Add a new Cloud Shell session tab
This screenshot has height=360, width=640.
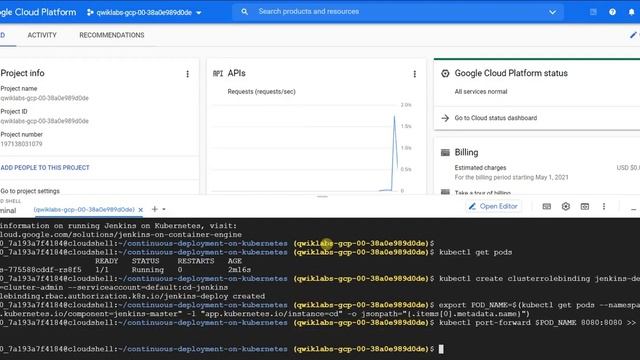[x=154, y=209]
